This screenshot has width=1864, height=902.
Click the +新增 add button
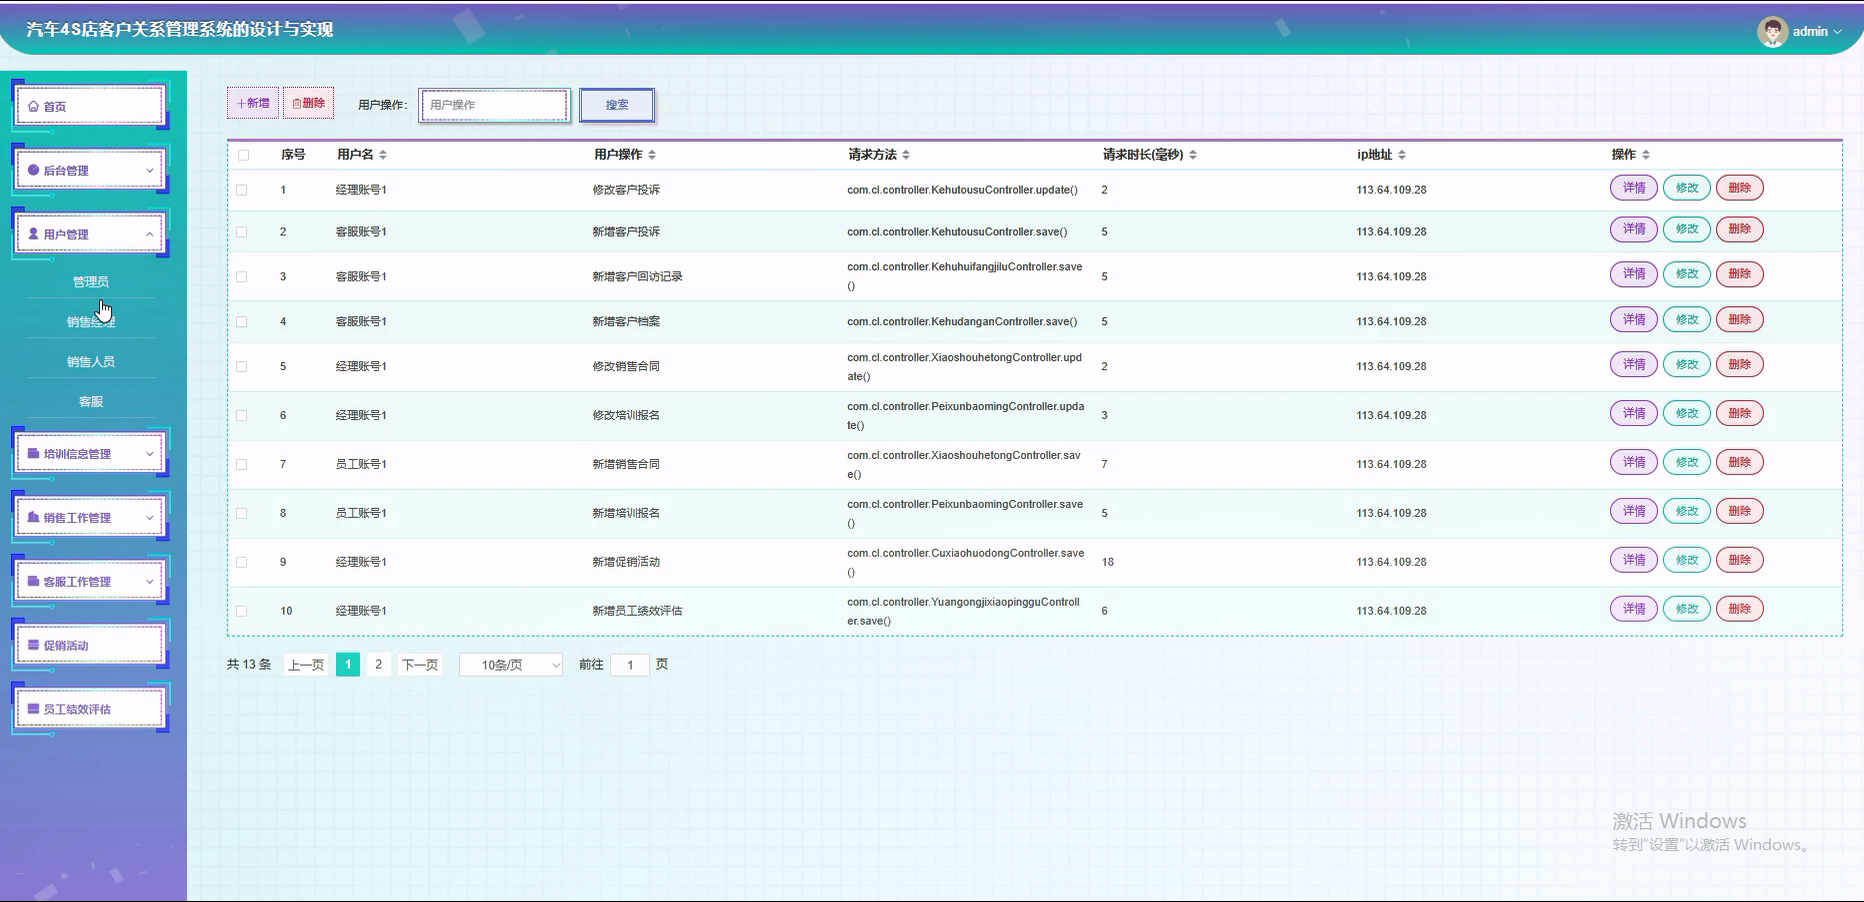[253, 103]
